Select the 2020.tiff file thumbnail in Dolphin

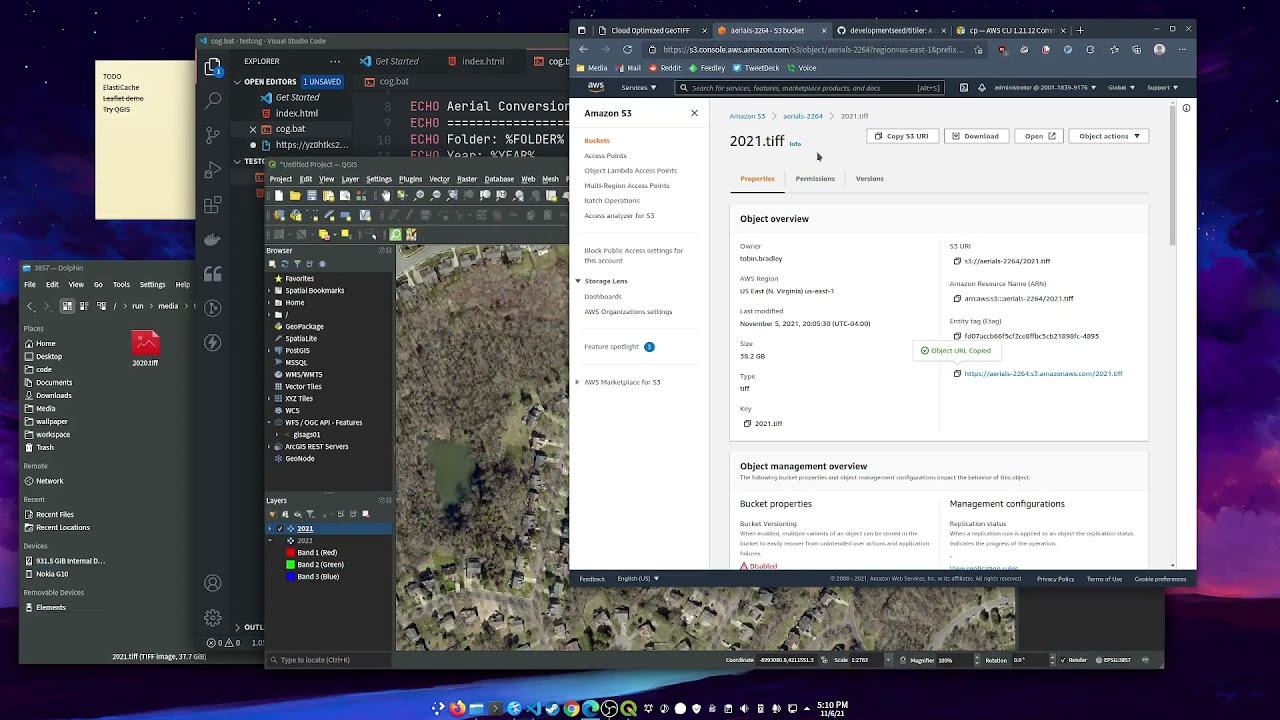(x=145, y=343)
